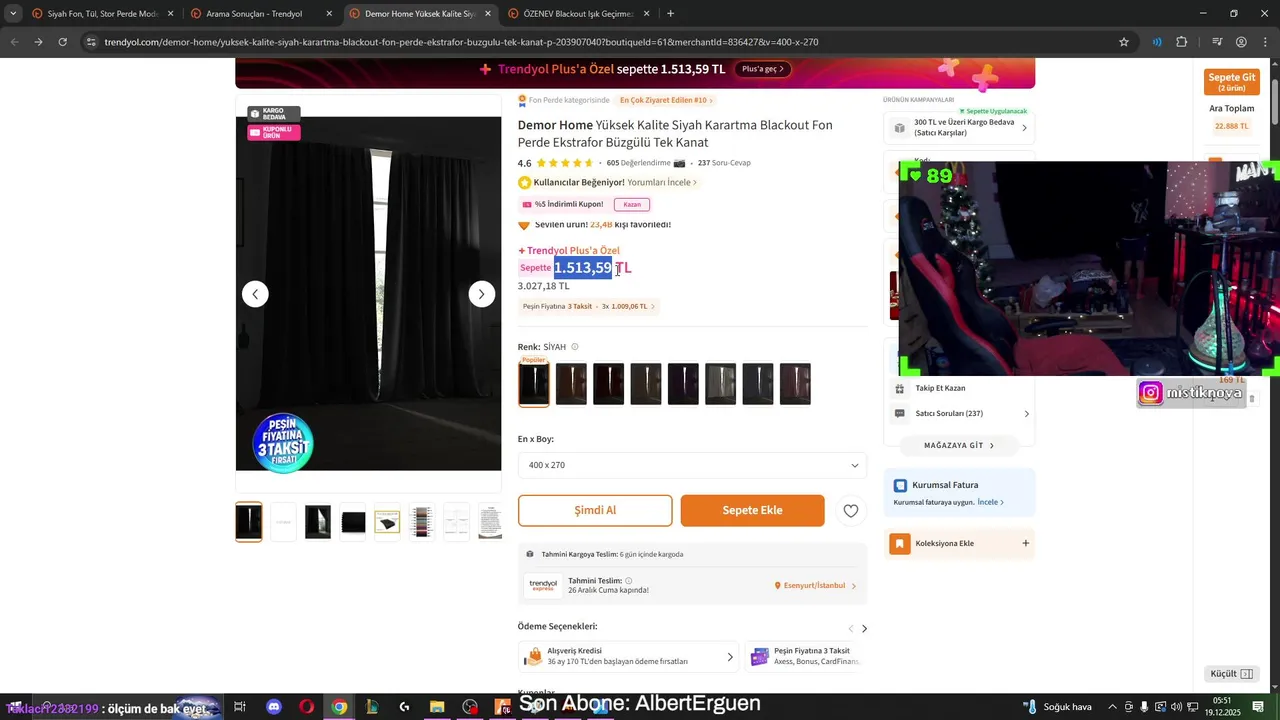Open the Chrome profile avatar

pyautogui.click(x=1241, y=42)
